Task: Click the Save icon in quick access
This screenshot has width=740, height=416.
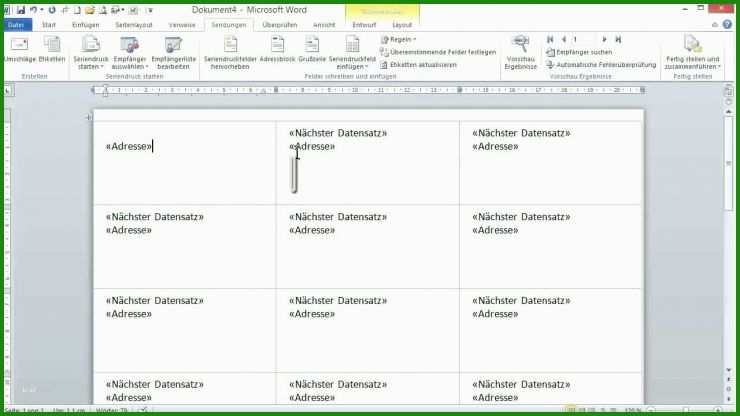Action: point(20,9)
